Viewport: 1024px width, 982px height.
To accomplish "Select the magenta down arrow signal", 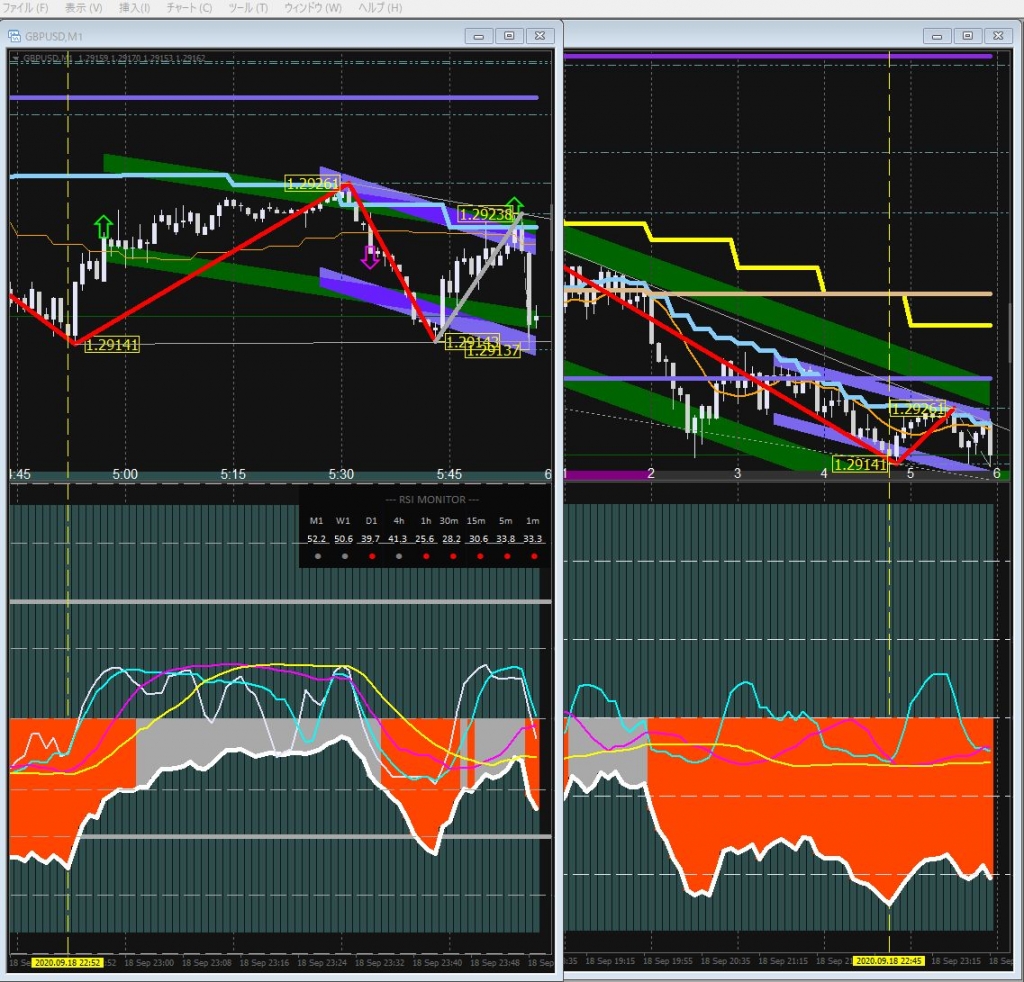I will 370,256.
